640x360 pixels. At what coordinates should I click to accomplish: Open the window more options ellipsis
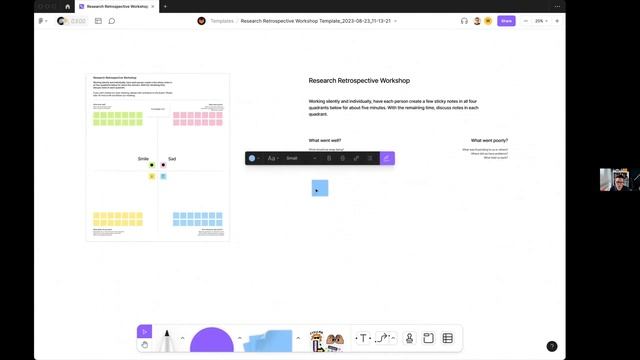click(557, 7)
